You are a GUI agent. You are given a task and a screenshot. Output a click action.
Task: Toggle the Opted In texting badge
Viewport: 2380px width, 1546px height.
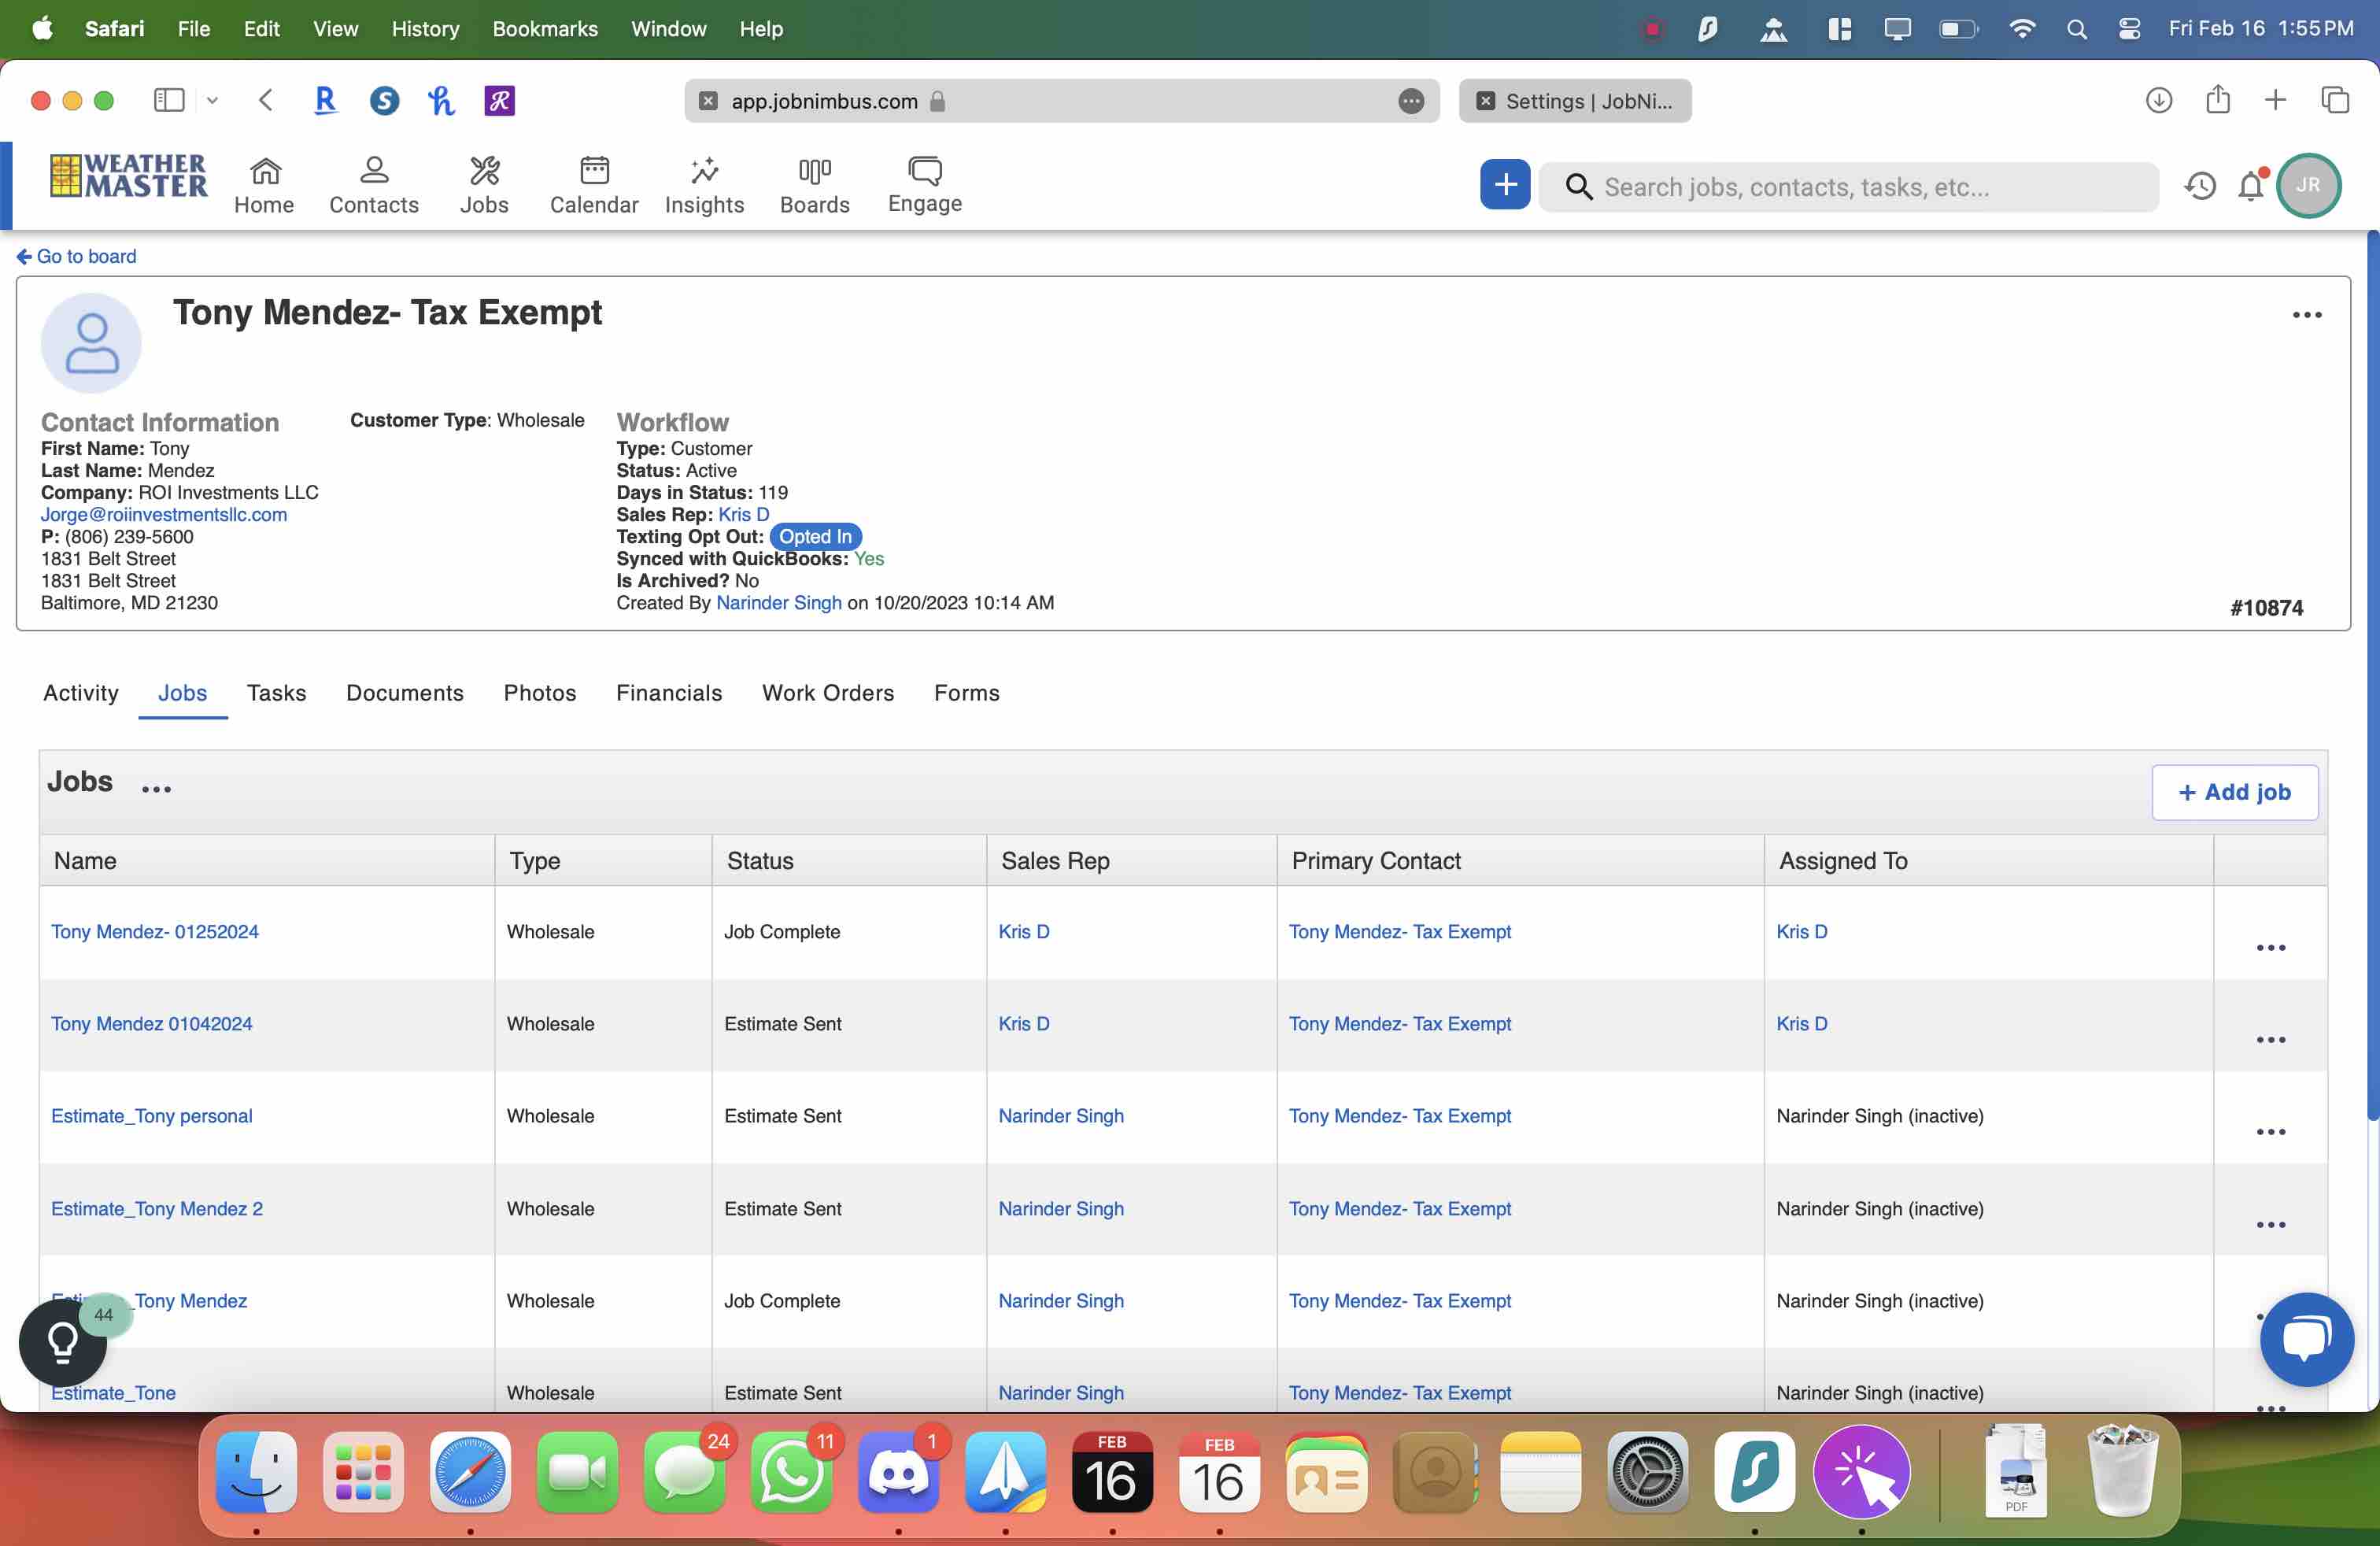[815, 537]
